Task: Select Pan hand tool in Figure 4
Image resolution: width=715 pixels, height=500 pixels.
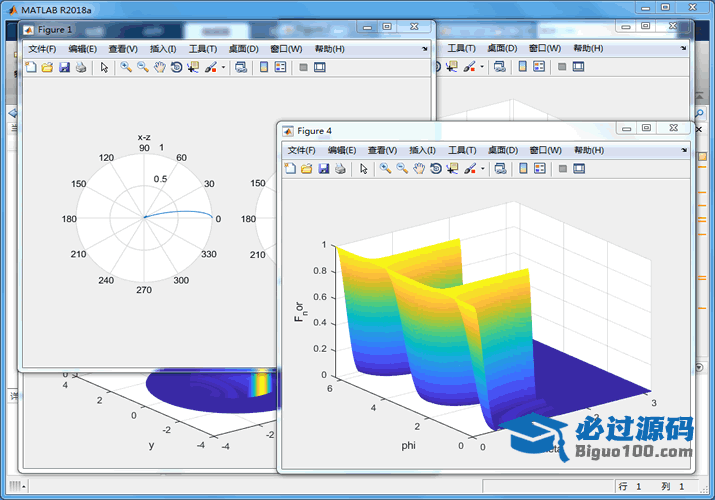Action: coord(419,169)
